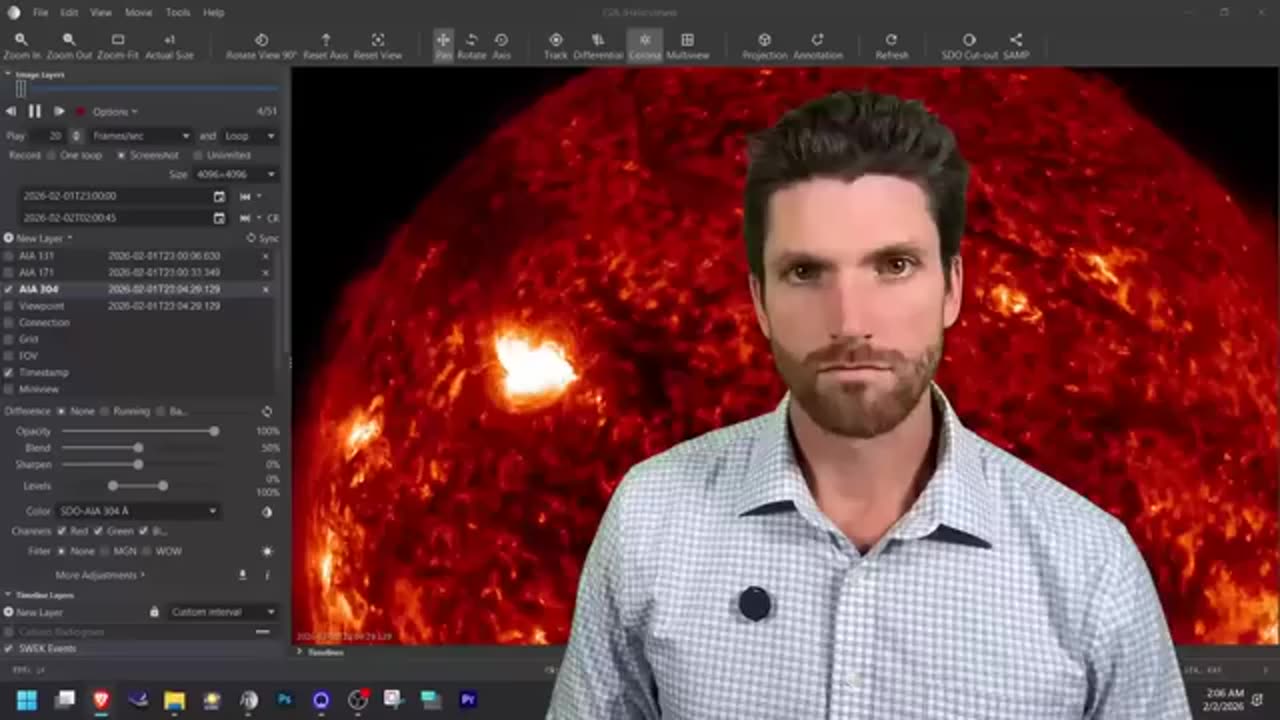The width and height of the screenshot is (1280, 720).
Task: Remove the AIA 131 layer
Action: [x=265, y=256]
